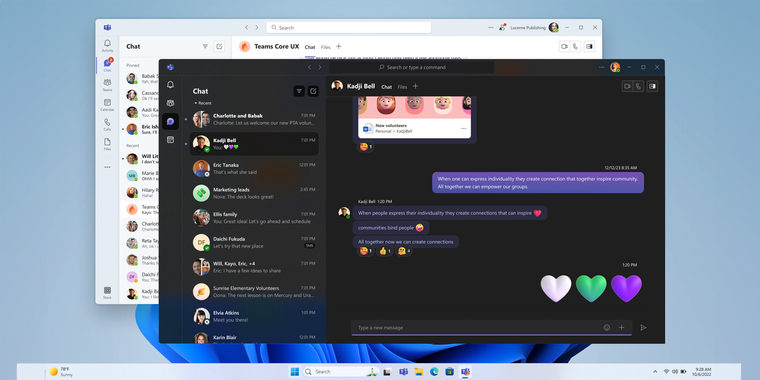This screenshot has width=760, height=380.
Task: Click heart-eyes reaction on All together message
Action: [365, 251]
